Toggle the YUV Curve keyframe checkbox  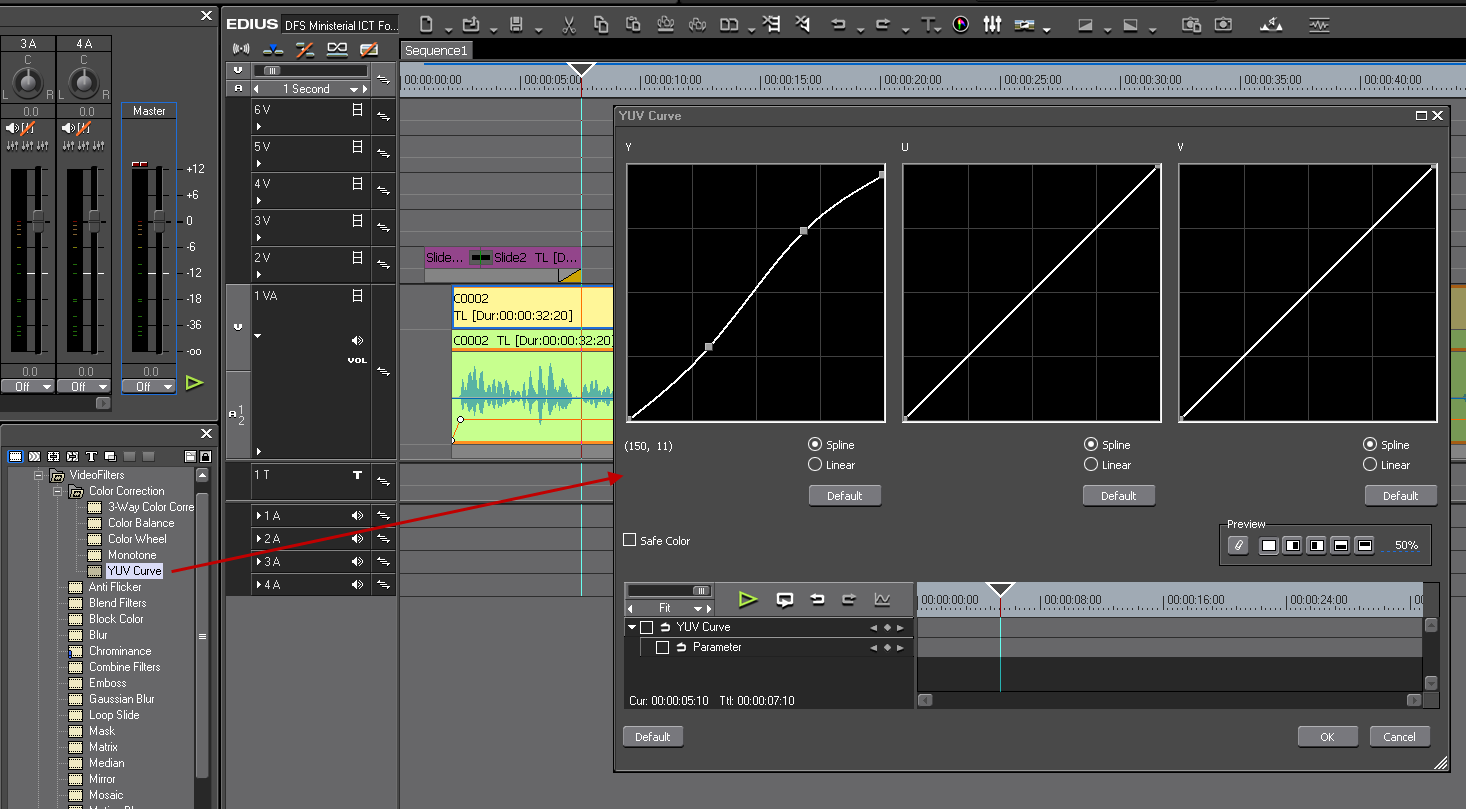pos(647,628)
